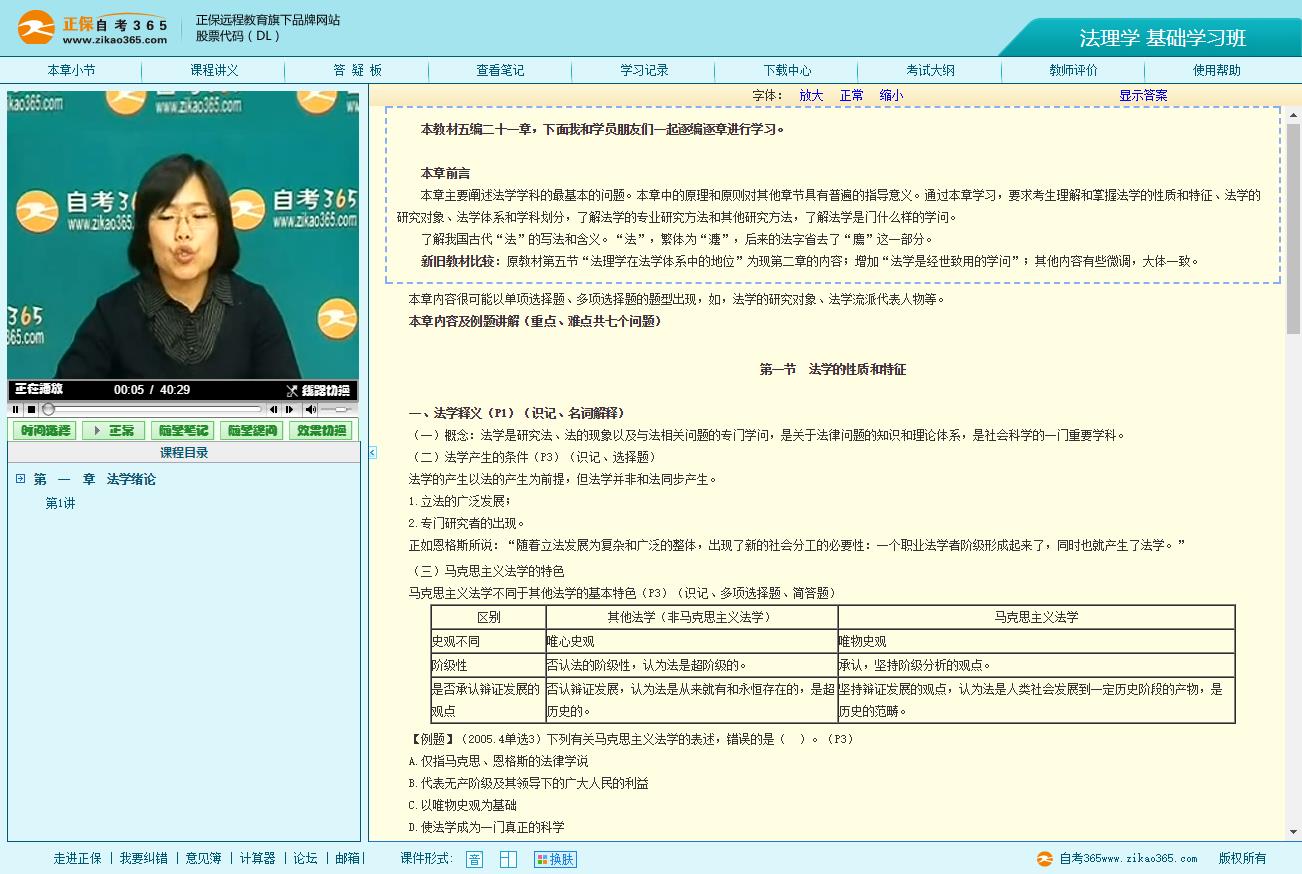The height and width of the screenshot is (874, 1302).
Task: Reset the font size with 正常
Action: point(852,96)
